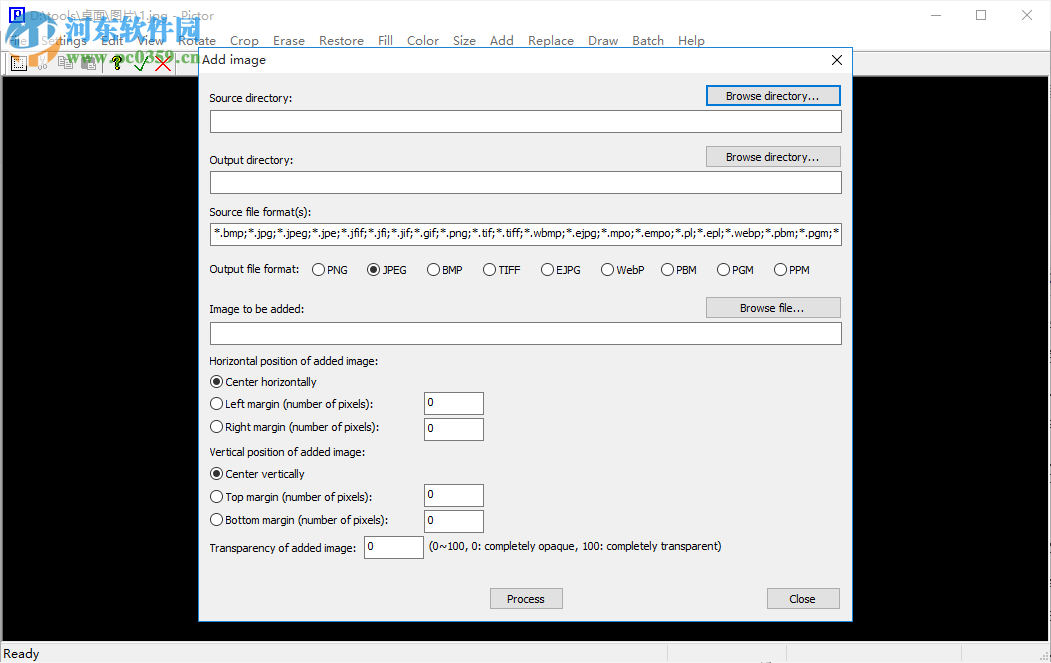The height and width of the screenshot is (663, 1051).
Task: Click the green checkmark apply icon
Action: coord(141,64)
